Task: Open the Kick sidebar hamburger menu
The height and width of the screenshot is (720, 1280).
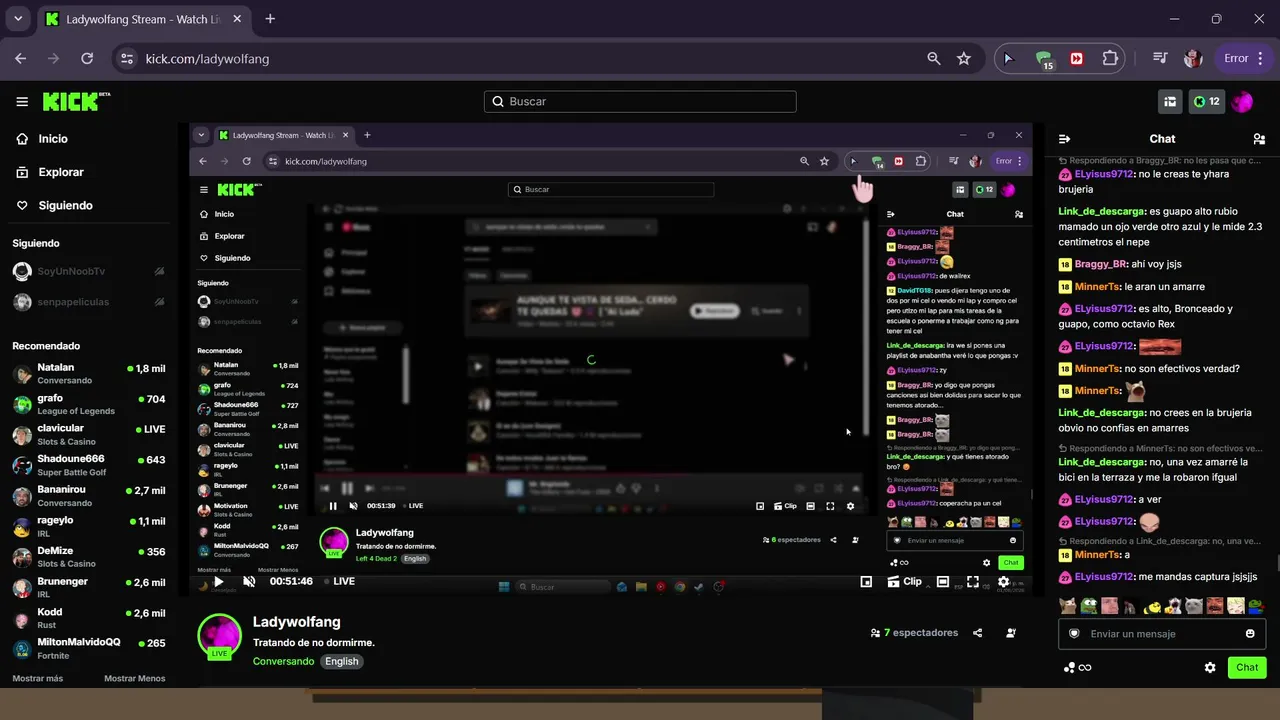Action: click(x=22, y=101)
